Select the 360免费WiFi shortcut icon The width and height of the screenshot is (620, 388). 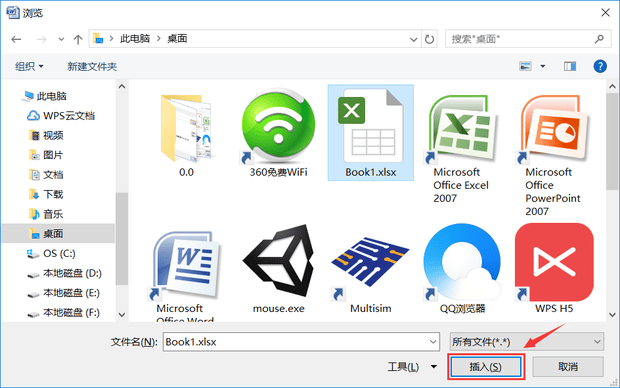coord(278,126)
